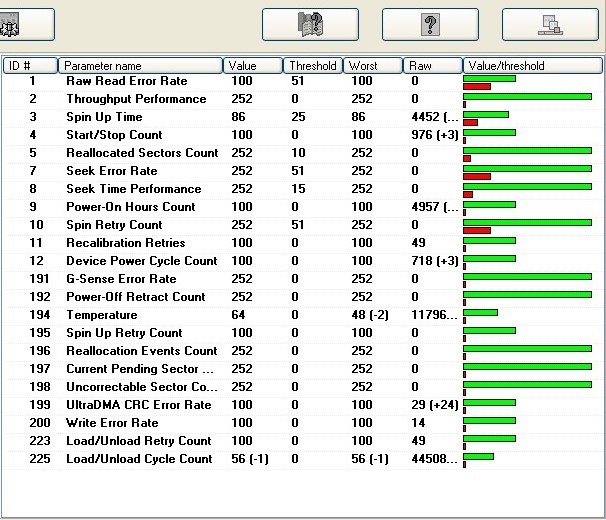Select the Power-On Hours Count row
This screenshot has width=606, height=520.
point(303,207)
